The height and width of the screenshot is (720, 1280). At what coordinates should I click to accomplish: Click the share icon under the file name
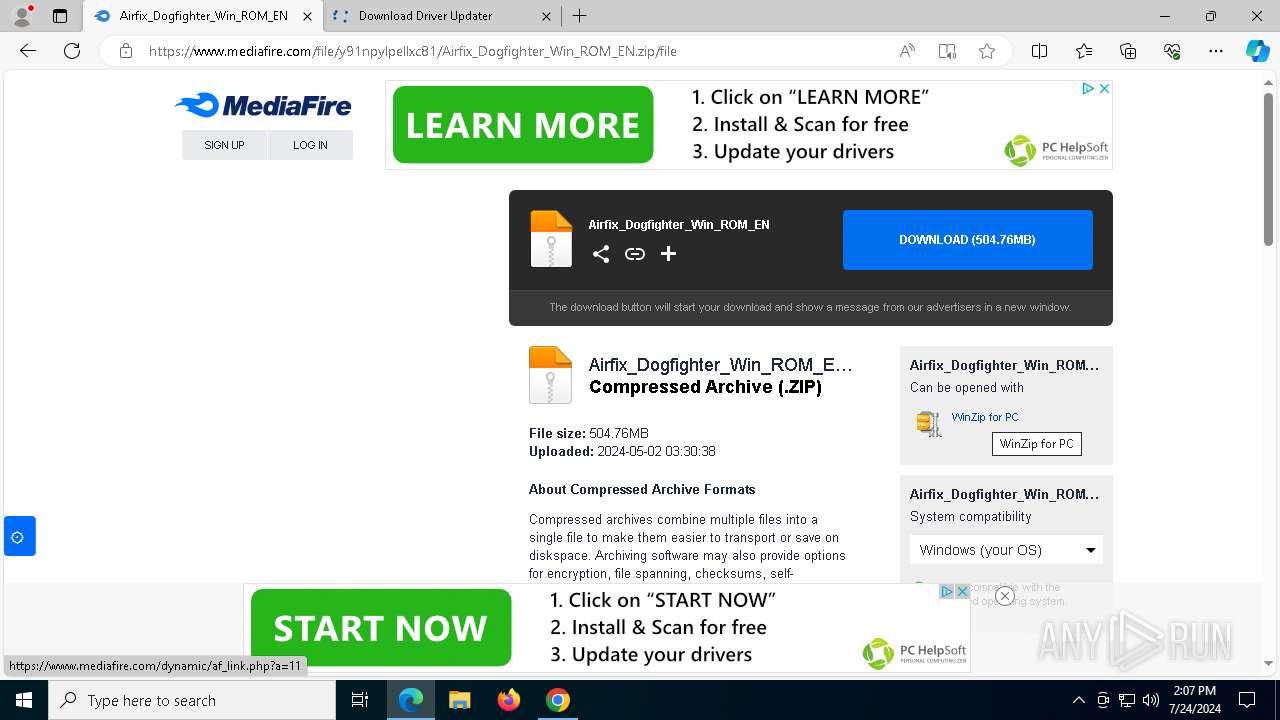click(601, 254)
